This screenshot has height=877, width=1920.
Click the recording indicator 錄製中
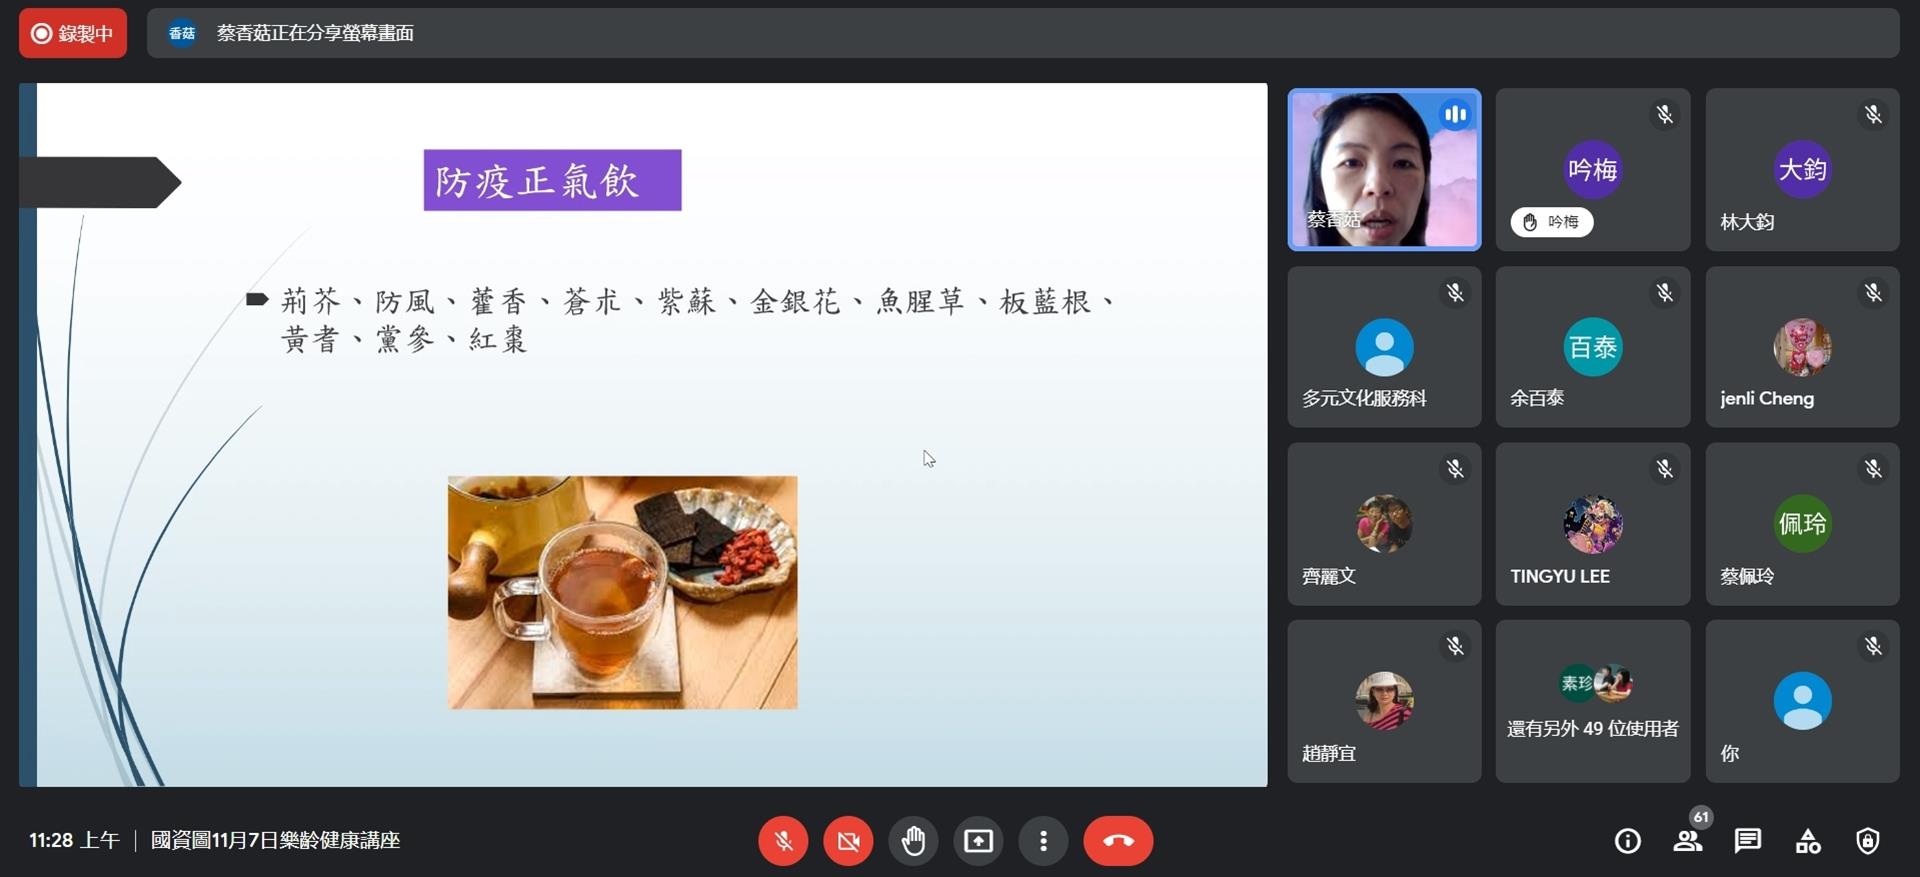[73, 33]
